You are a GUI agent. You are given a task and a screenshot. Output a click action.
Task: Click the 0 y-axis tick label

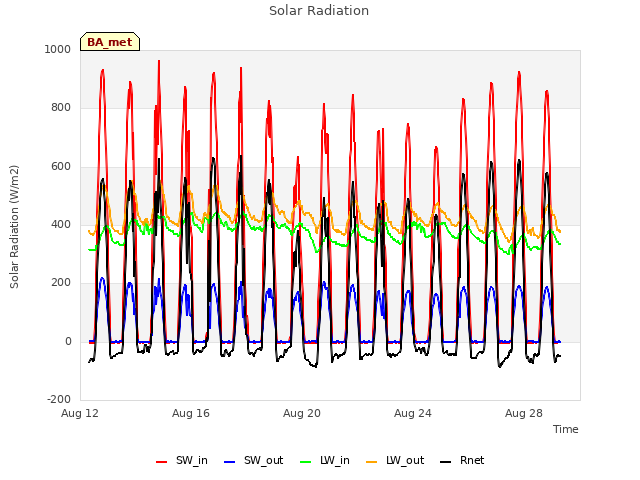[68, 341]
